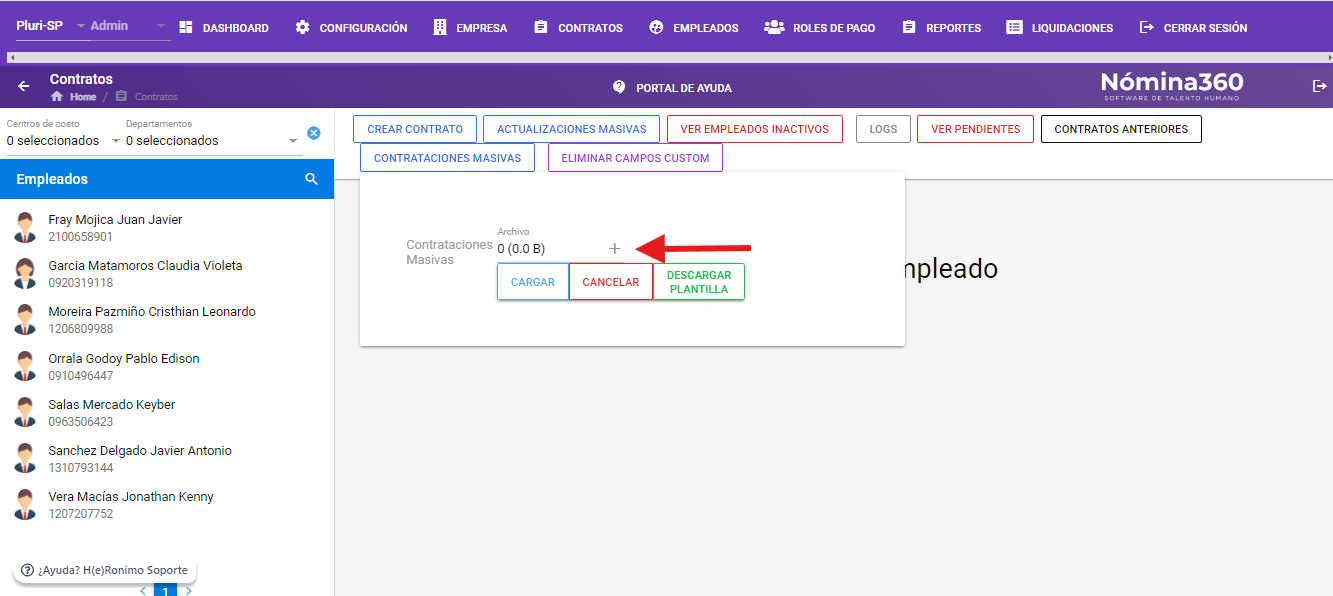Screen dimensions: 1333x596
Task: Click the Liquidaciones list icon
Action: (1014, 27)
